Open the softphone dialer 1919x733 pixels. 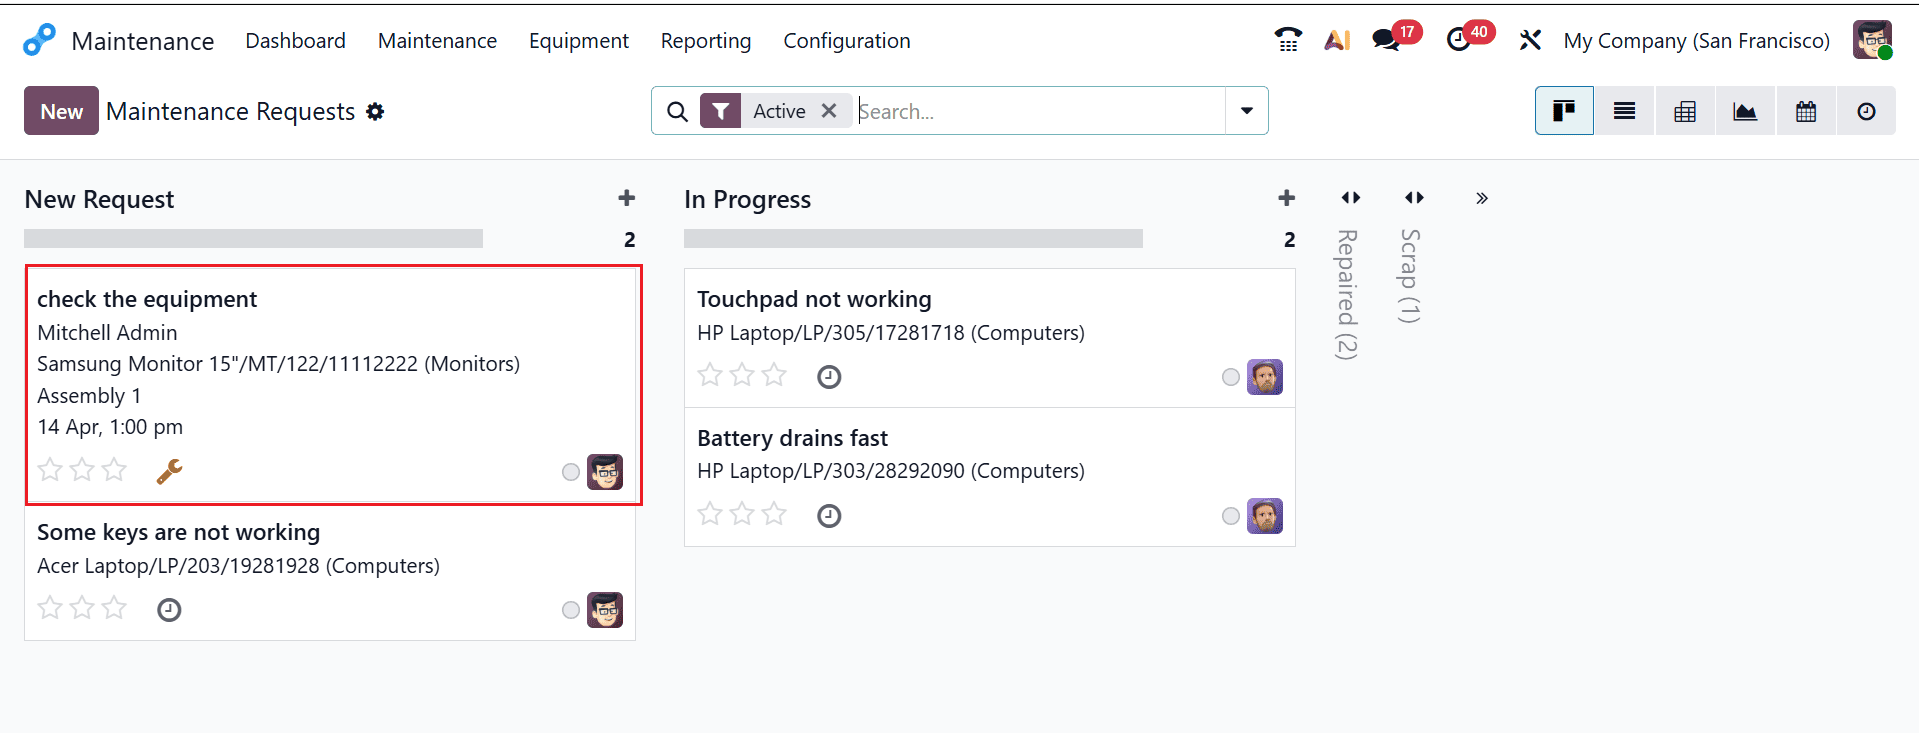(x=1288, y=38)
